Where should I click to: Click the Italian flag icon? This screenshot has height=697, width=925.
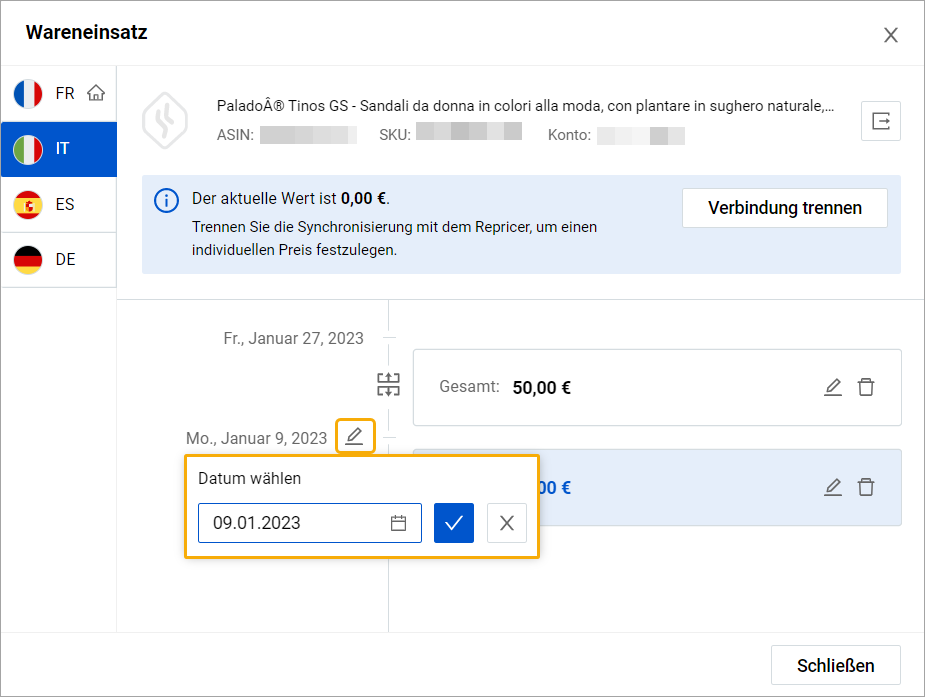[28, 149]
